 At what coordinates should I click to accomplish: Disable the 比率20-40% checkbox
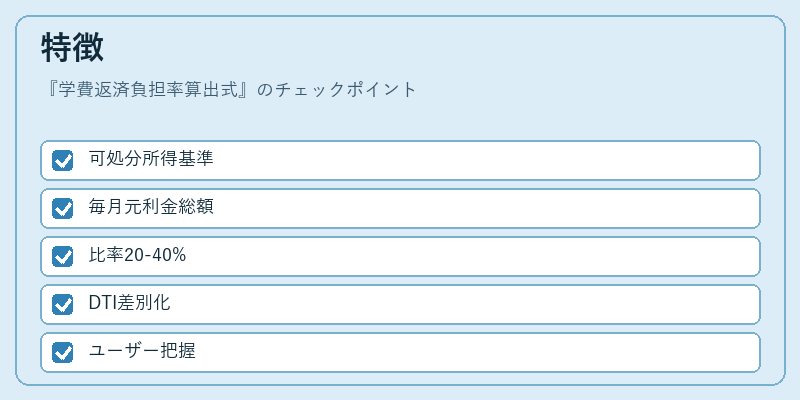(x=62, y=256)
